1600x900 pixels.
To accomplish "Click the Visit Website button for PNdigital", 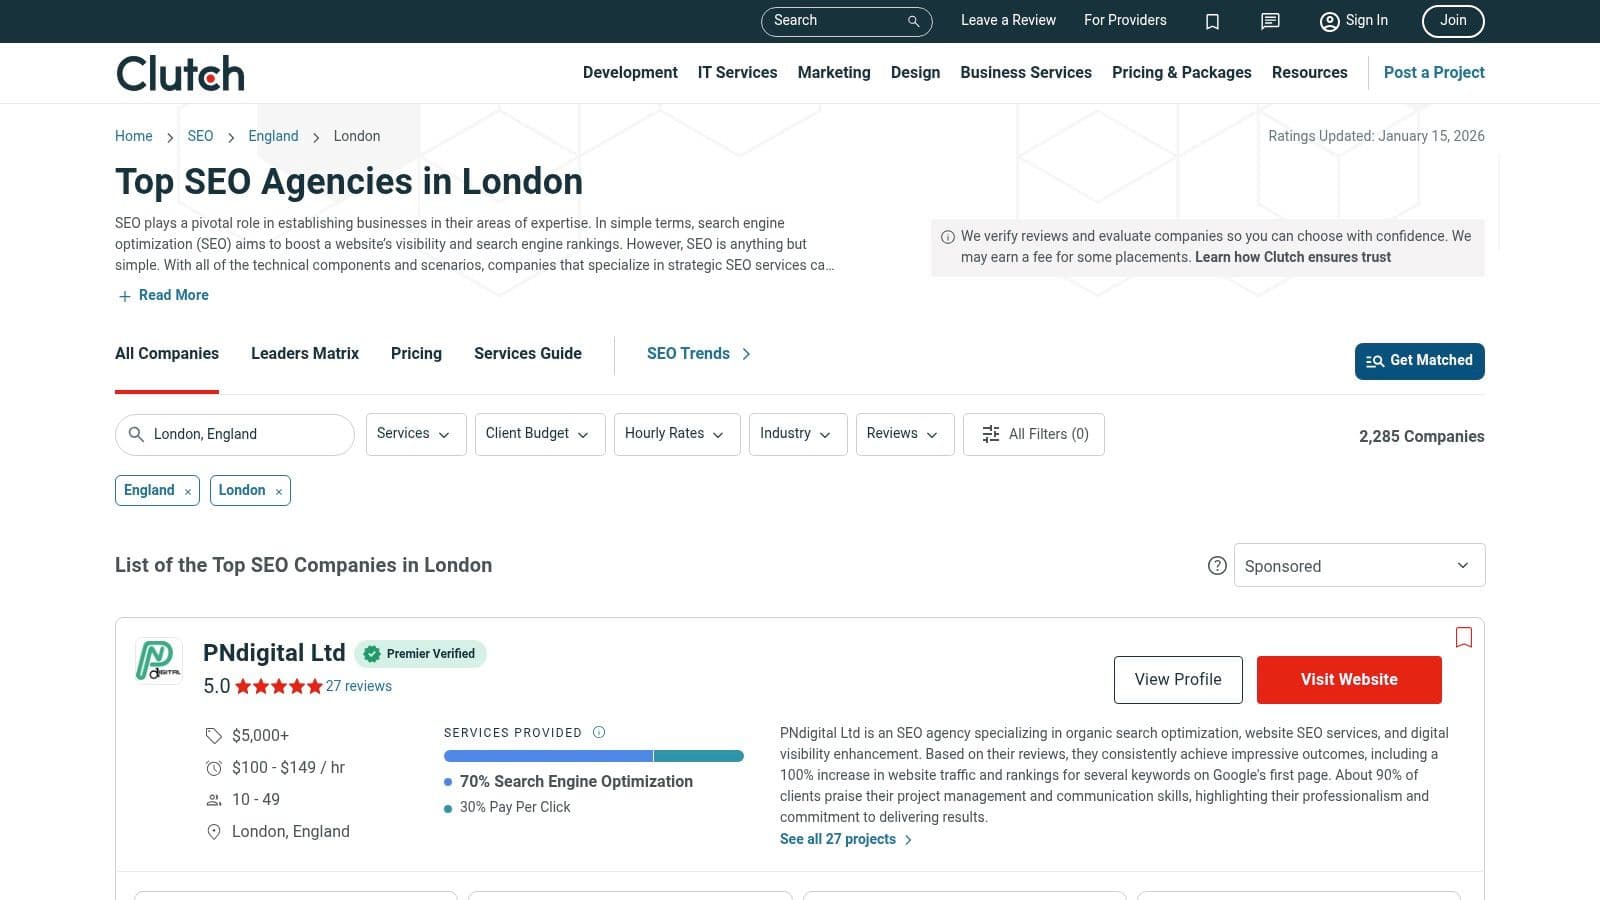I will click(1348, 679).
